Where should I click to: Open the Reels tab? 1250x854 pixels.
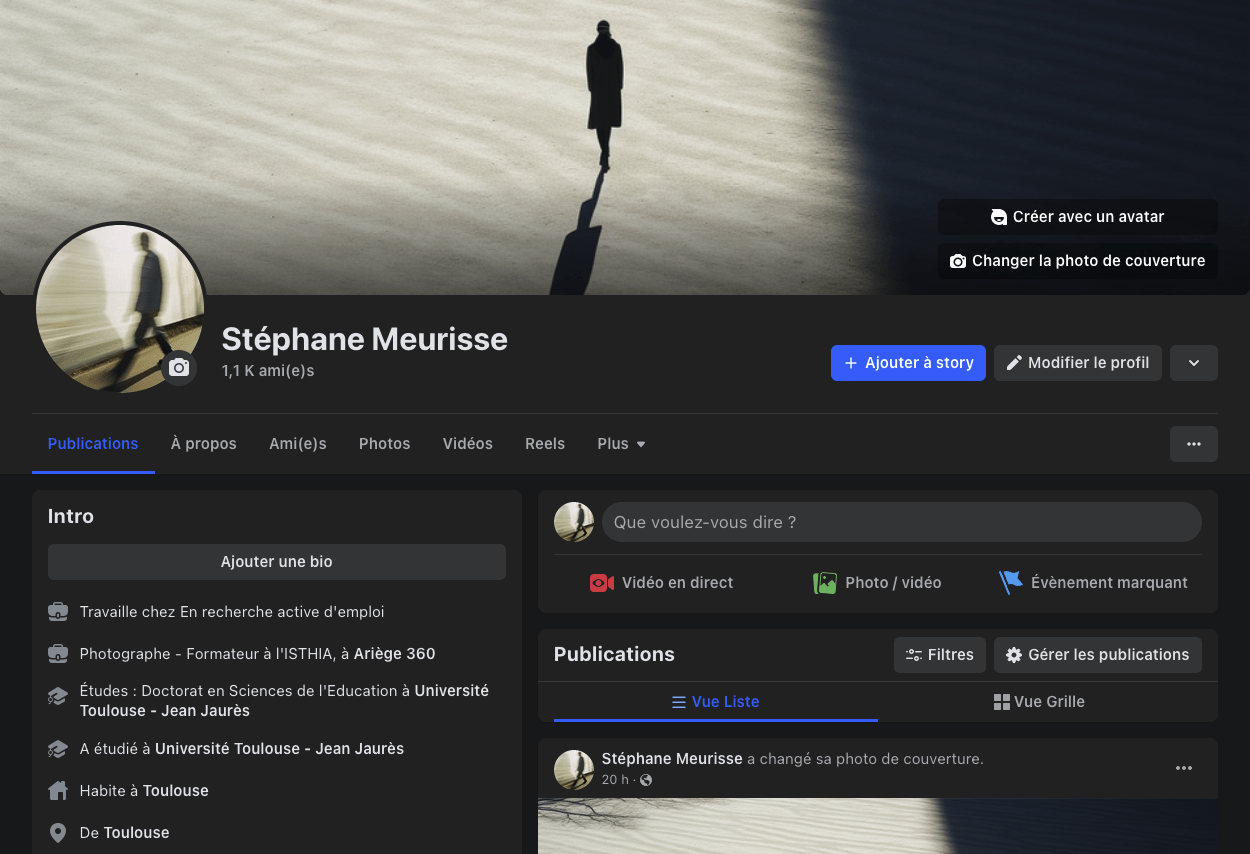[545, 444]
